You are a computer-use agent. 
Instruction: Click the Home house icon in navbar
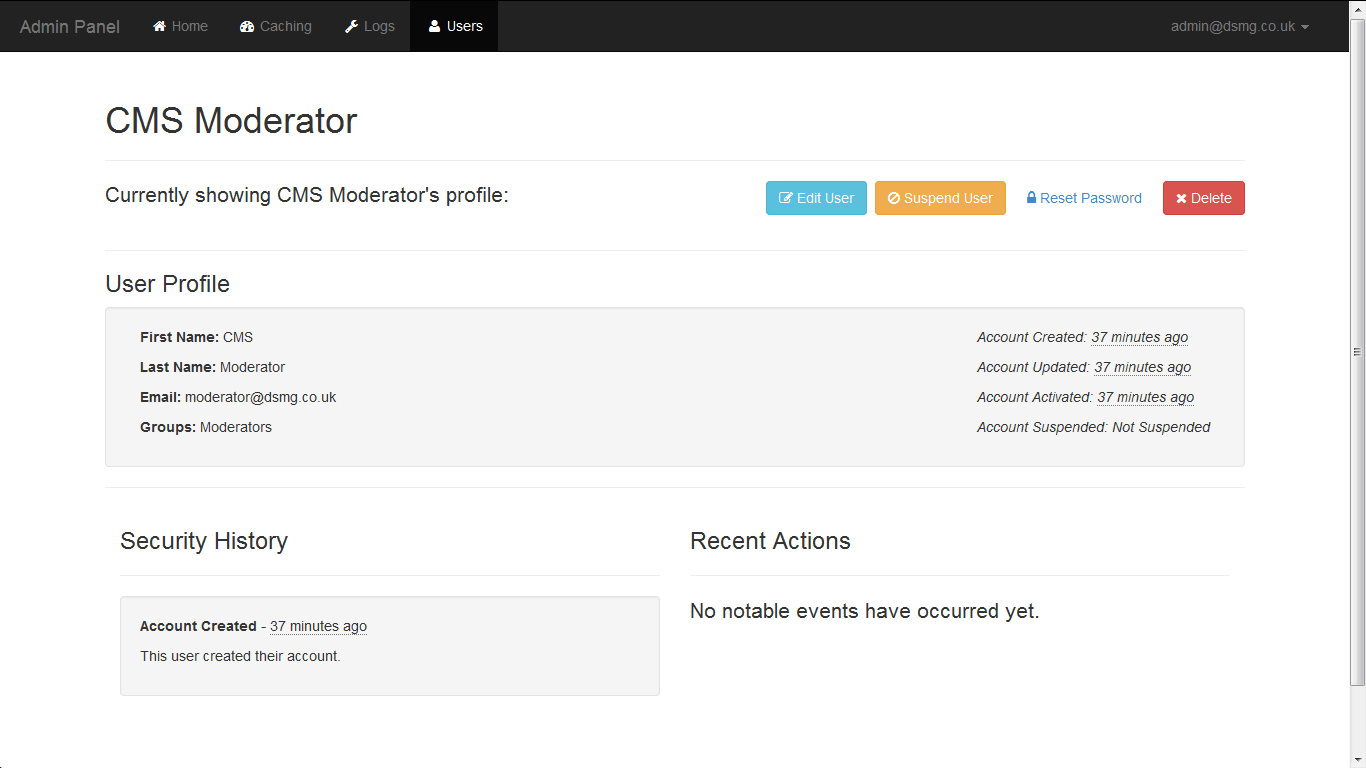(159, 27)
